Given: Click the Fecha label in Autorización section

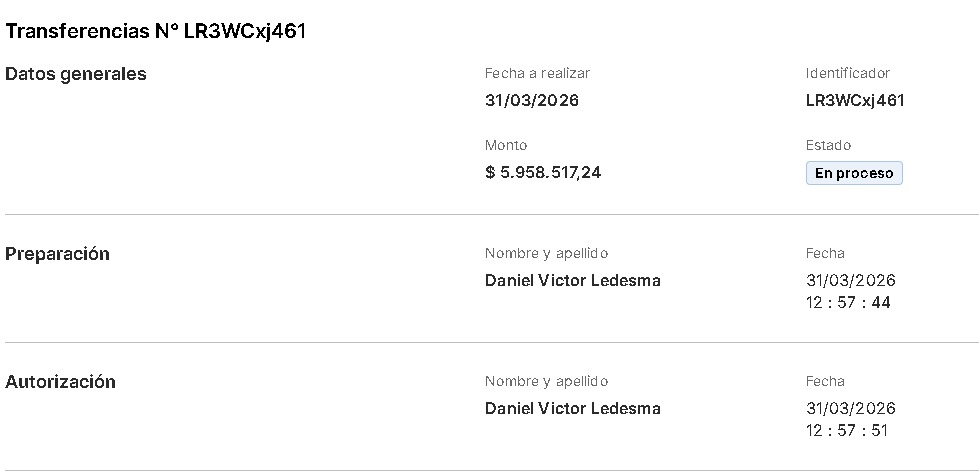Looking at the screenshot, I should (x=825, y=381).
